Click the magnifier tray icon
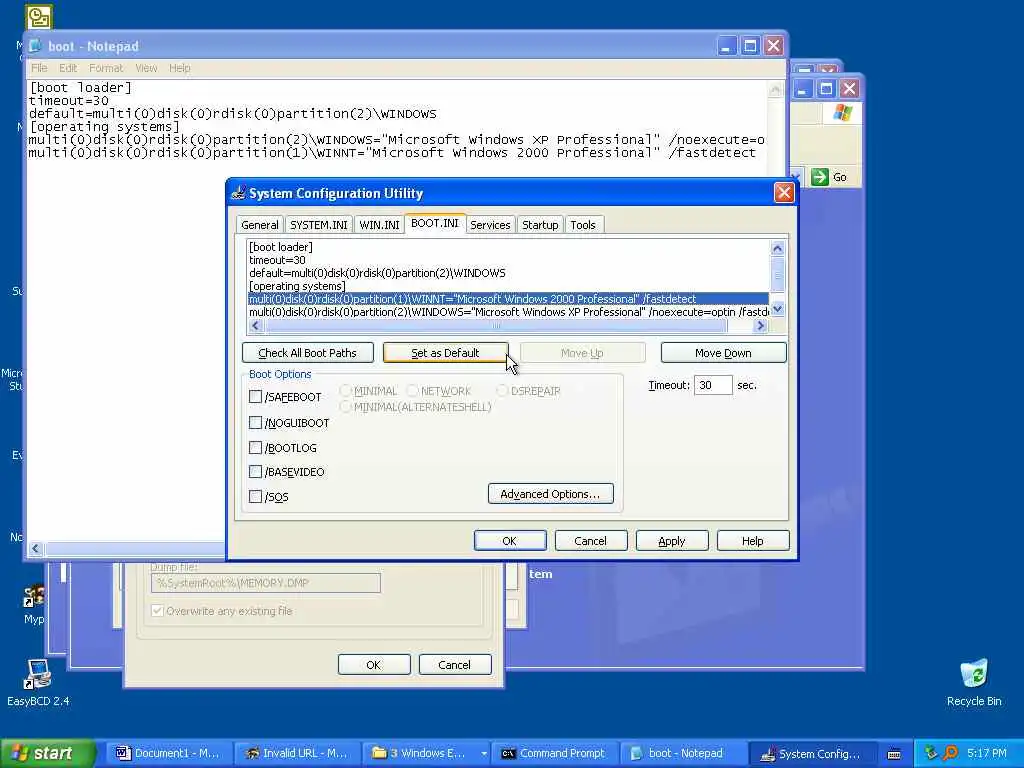 tap(950, 753)
